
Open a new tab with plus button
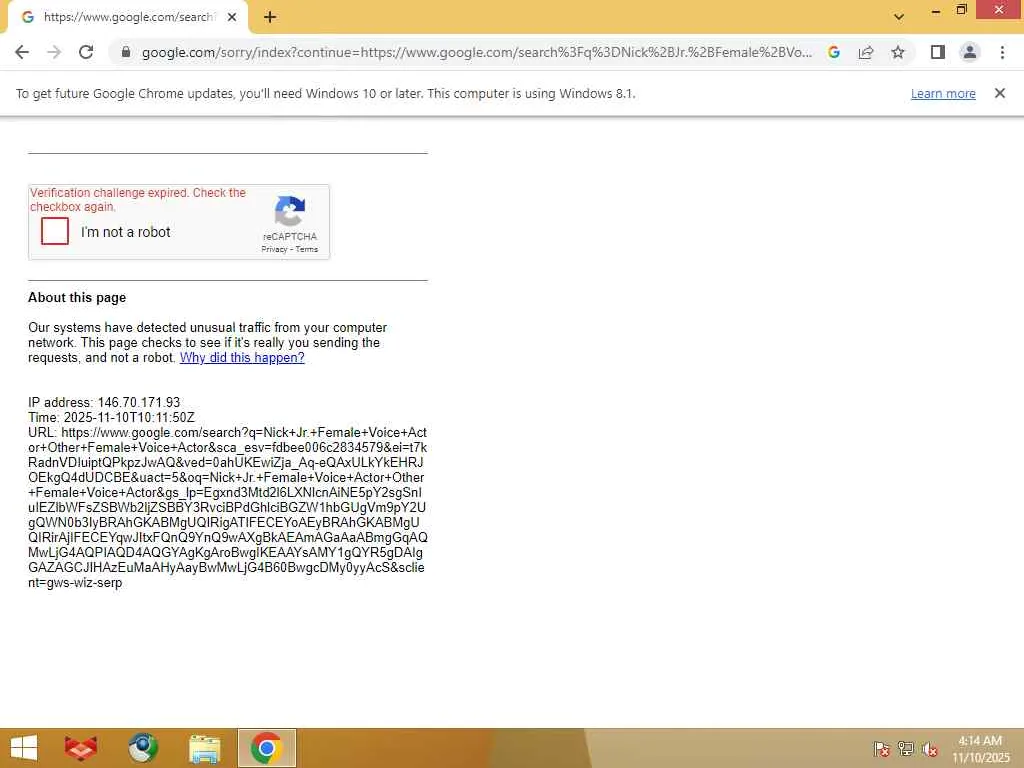[270, 18]
